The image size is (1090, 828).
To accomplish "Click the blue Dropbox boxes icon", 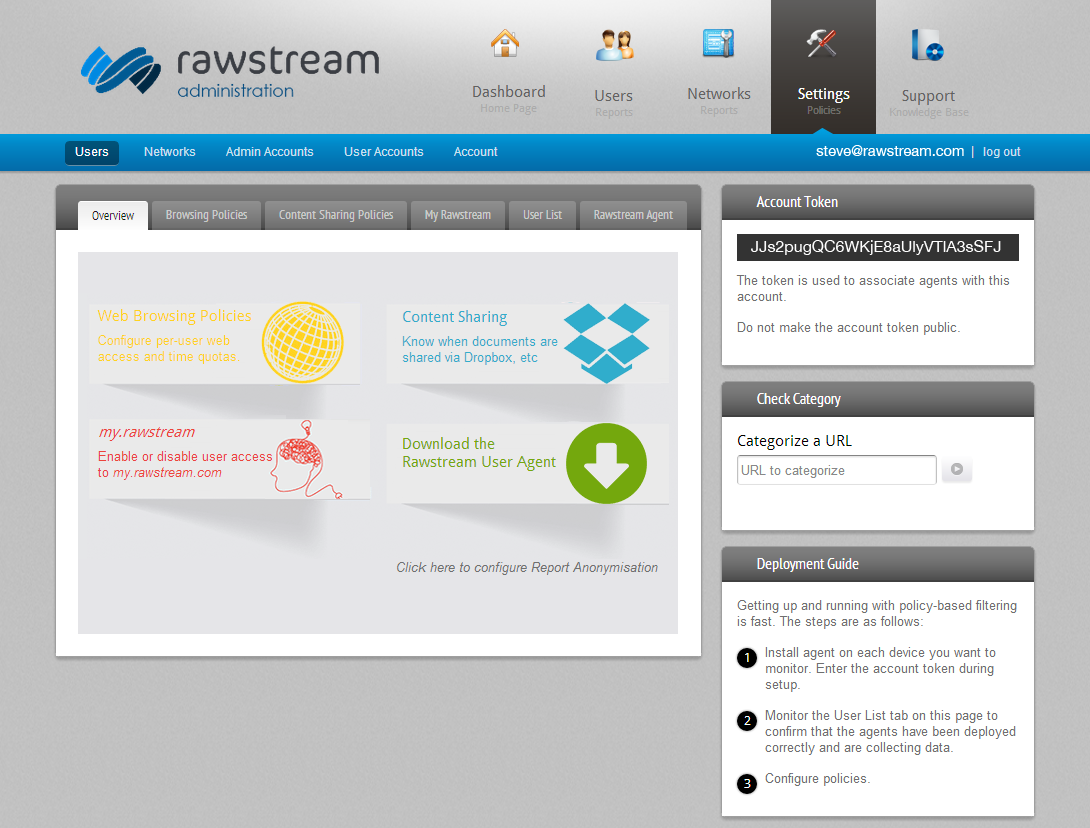I will (x=606, y=343).
